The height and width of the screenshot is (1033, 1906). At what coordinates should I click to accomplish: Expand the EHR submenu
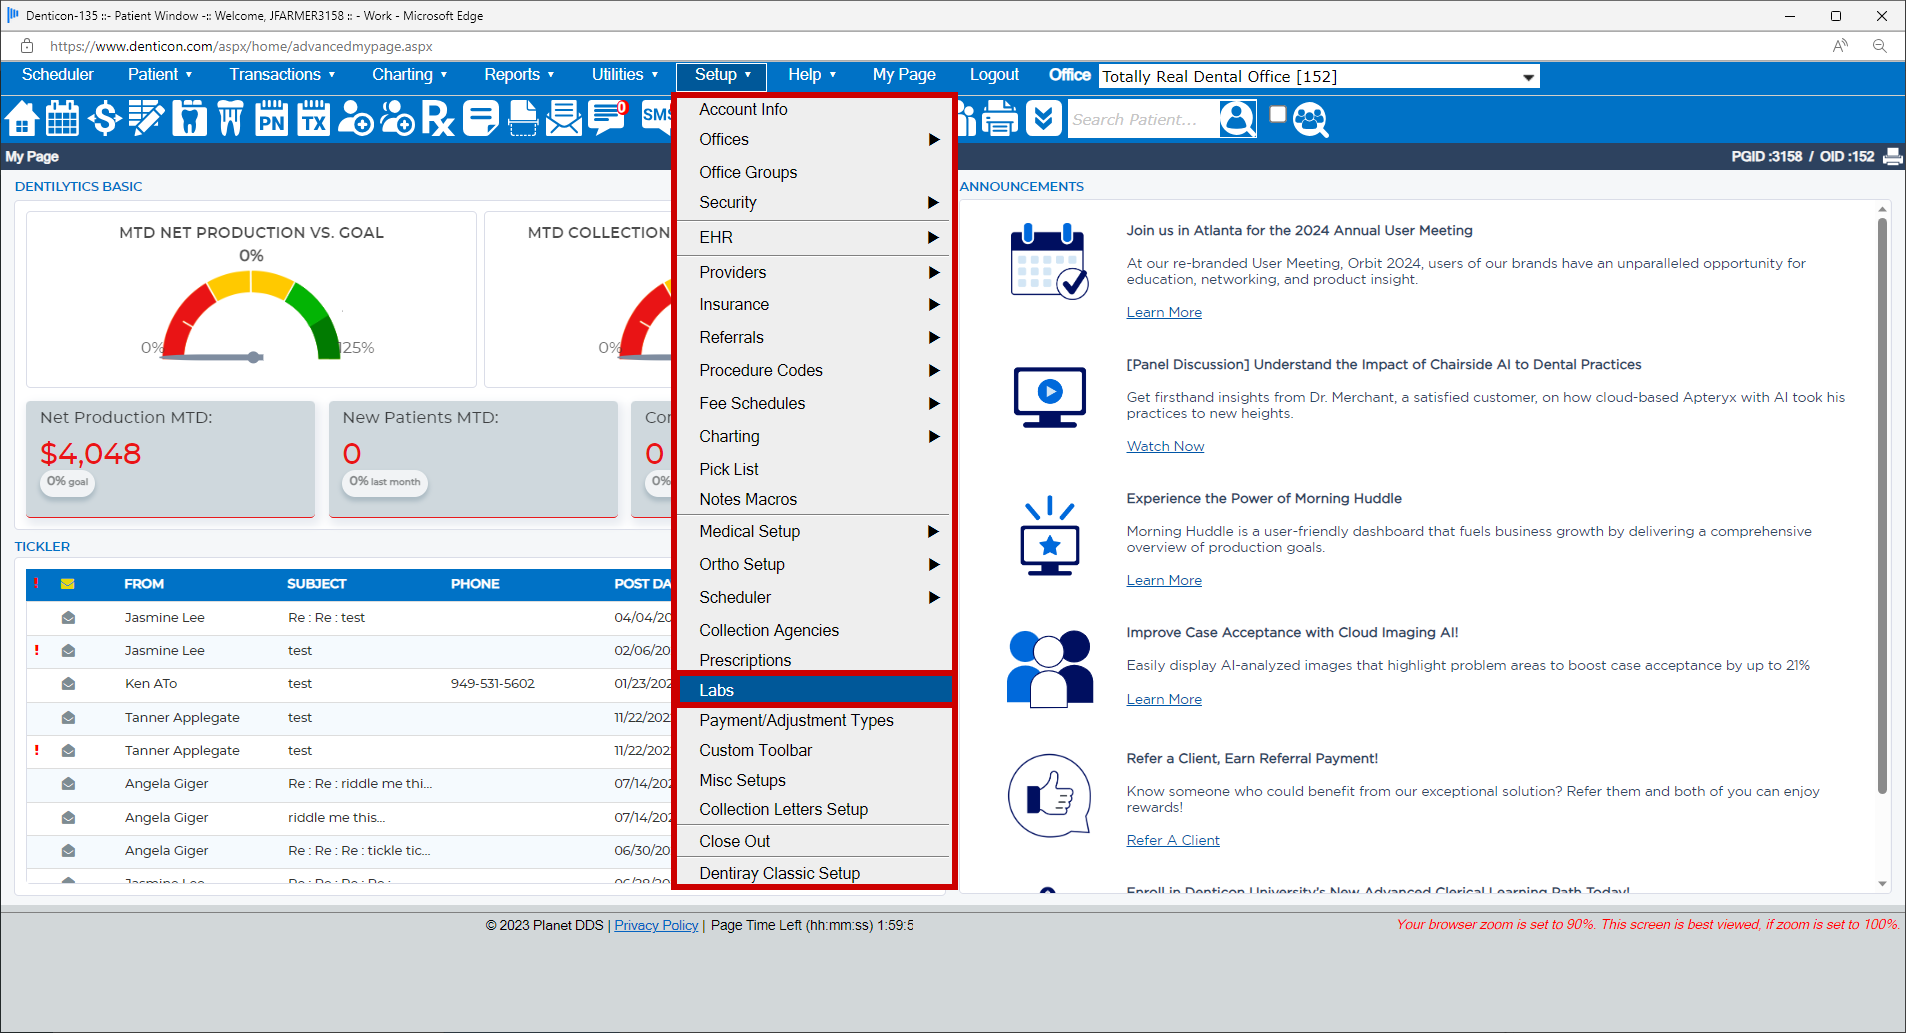(934, 238)
